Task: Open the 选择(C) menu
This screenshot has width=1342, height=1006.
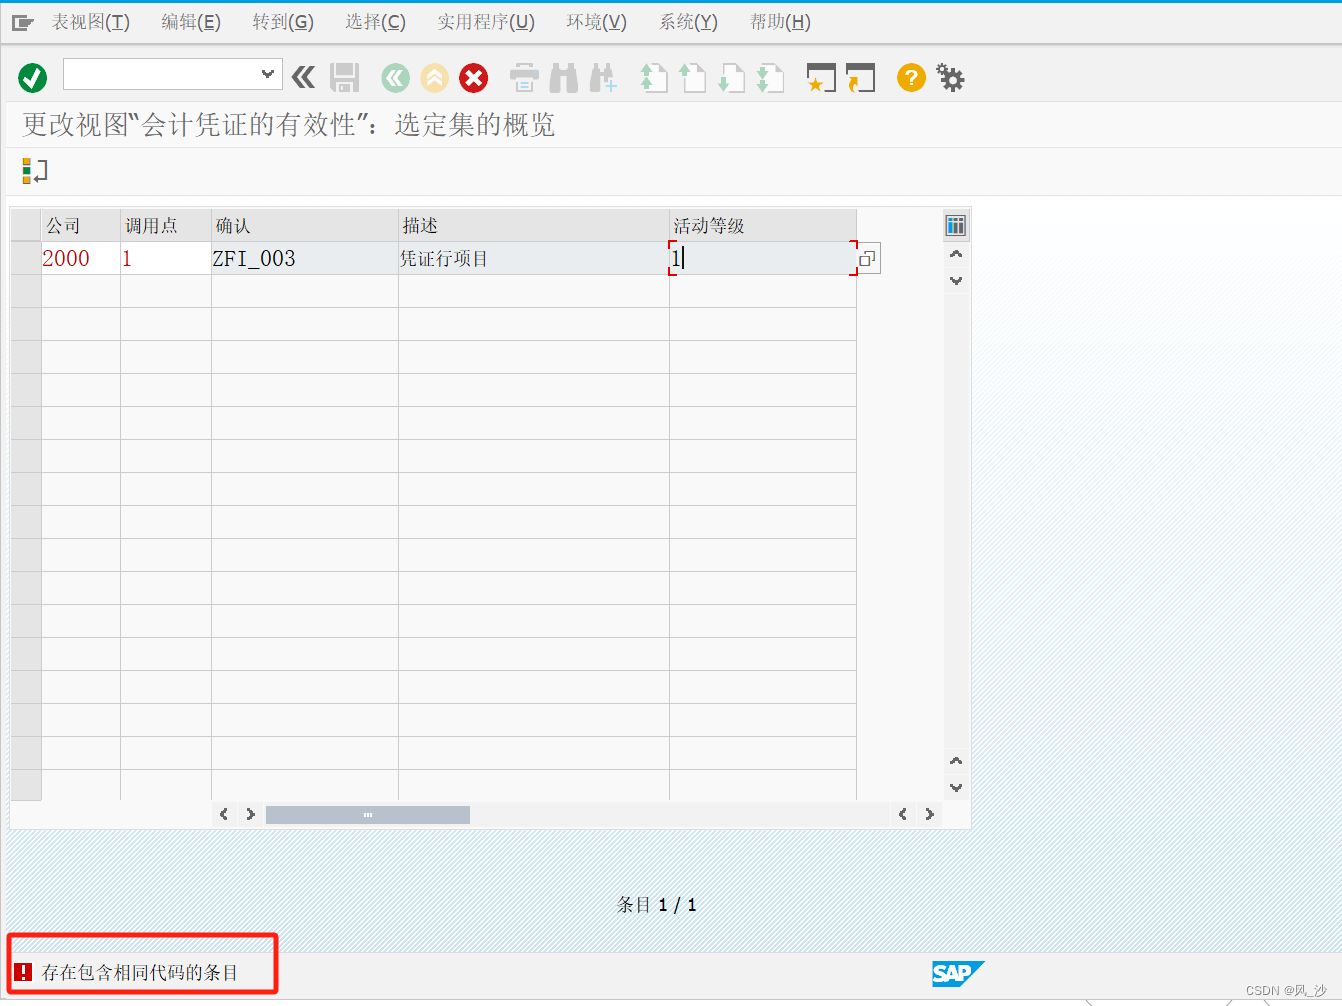Action: point(375,22)
